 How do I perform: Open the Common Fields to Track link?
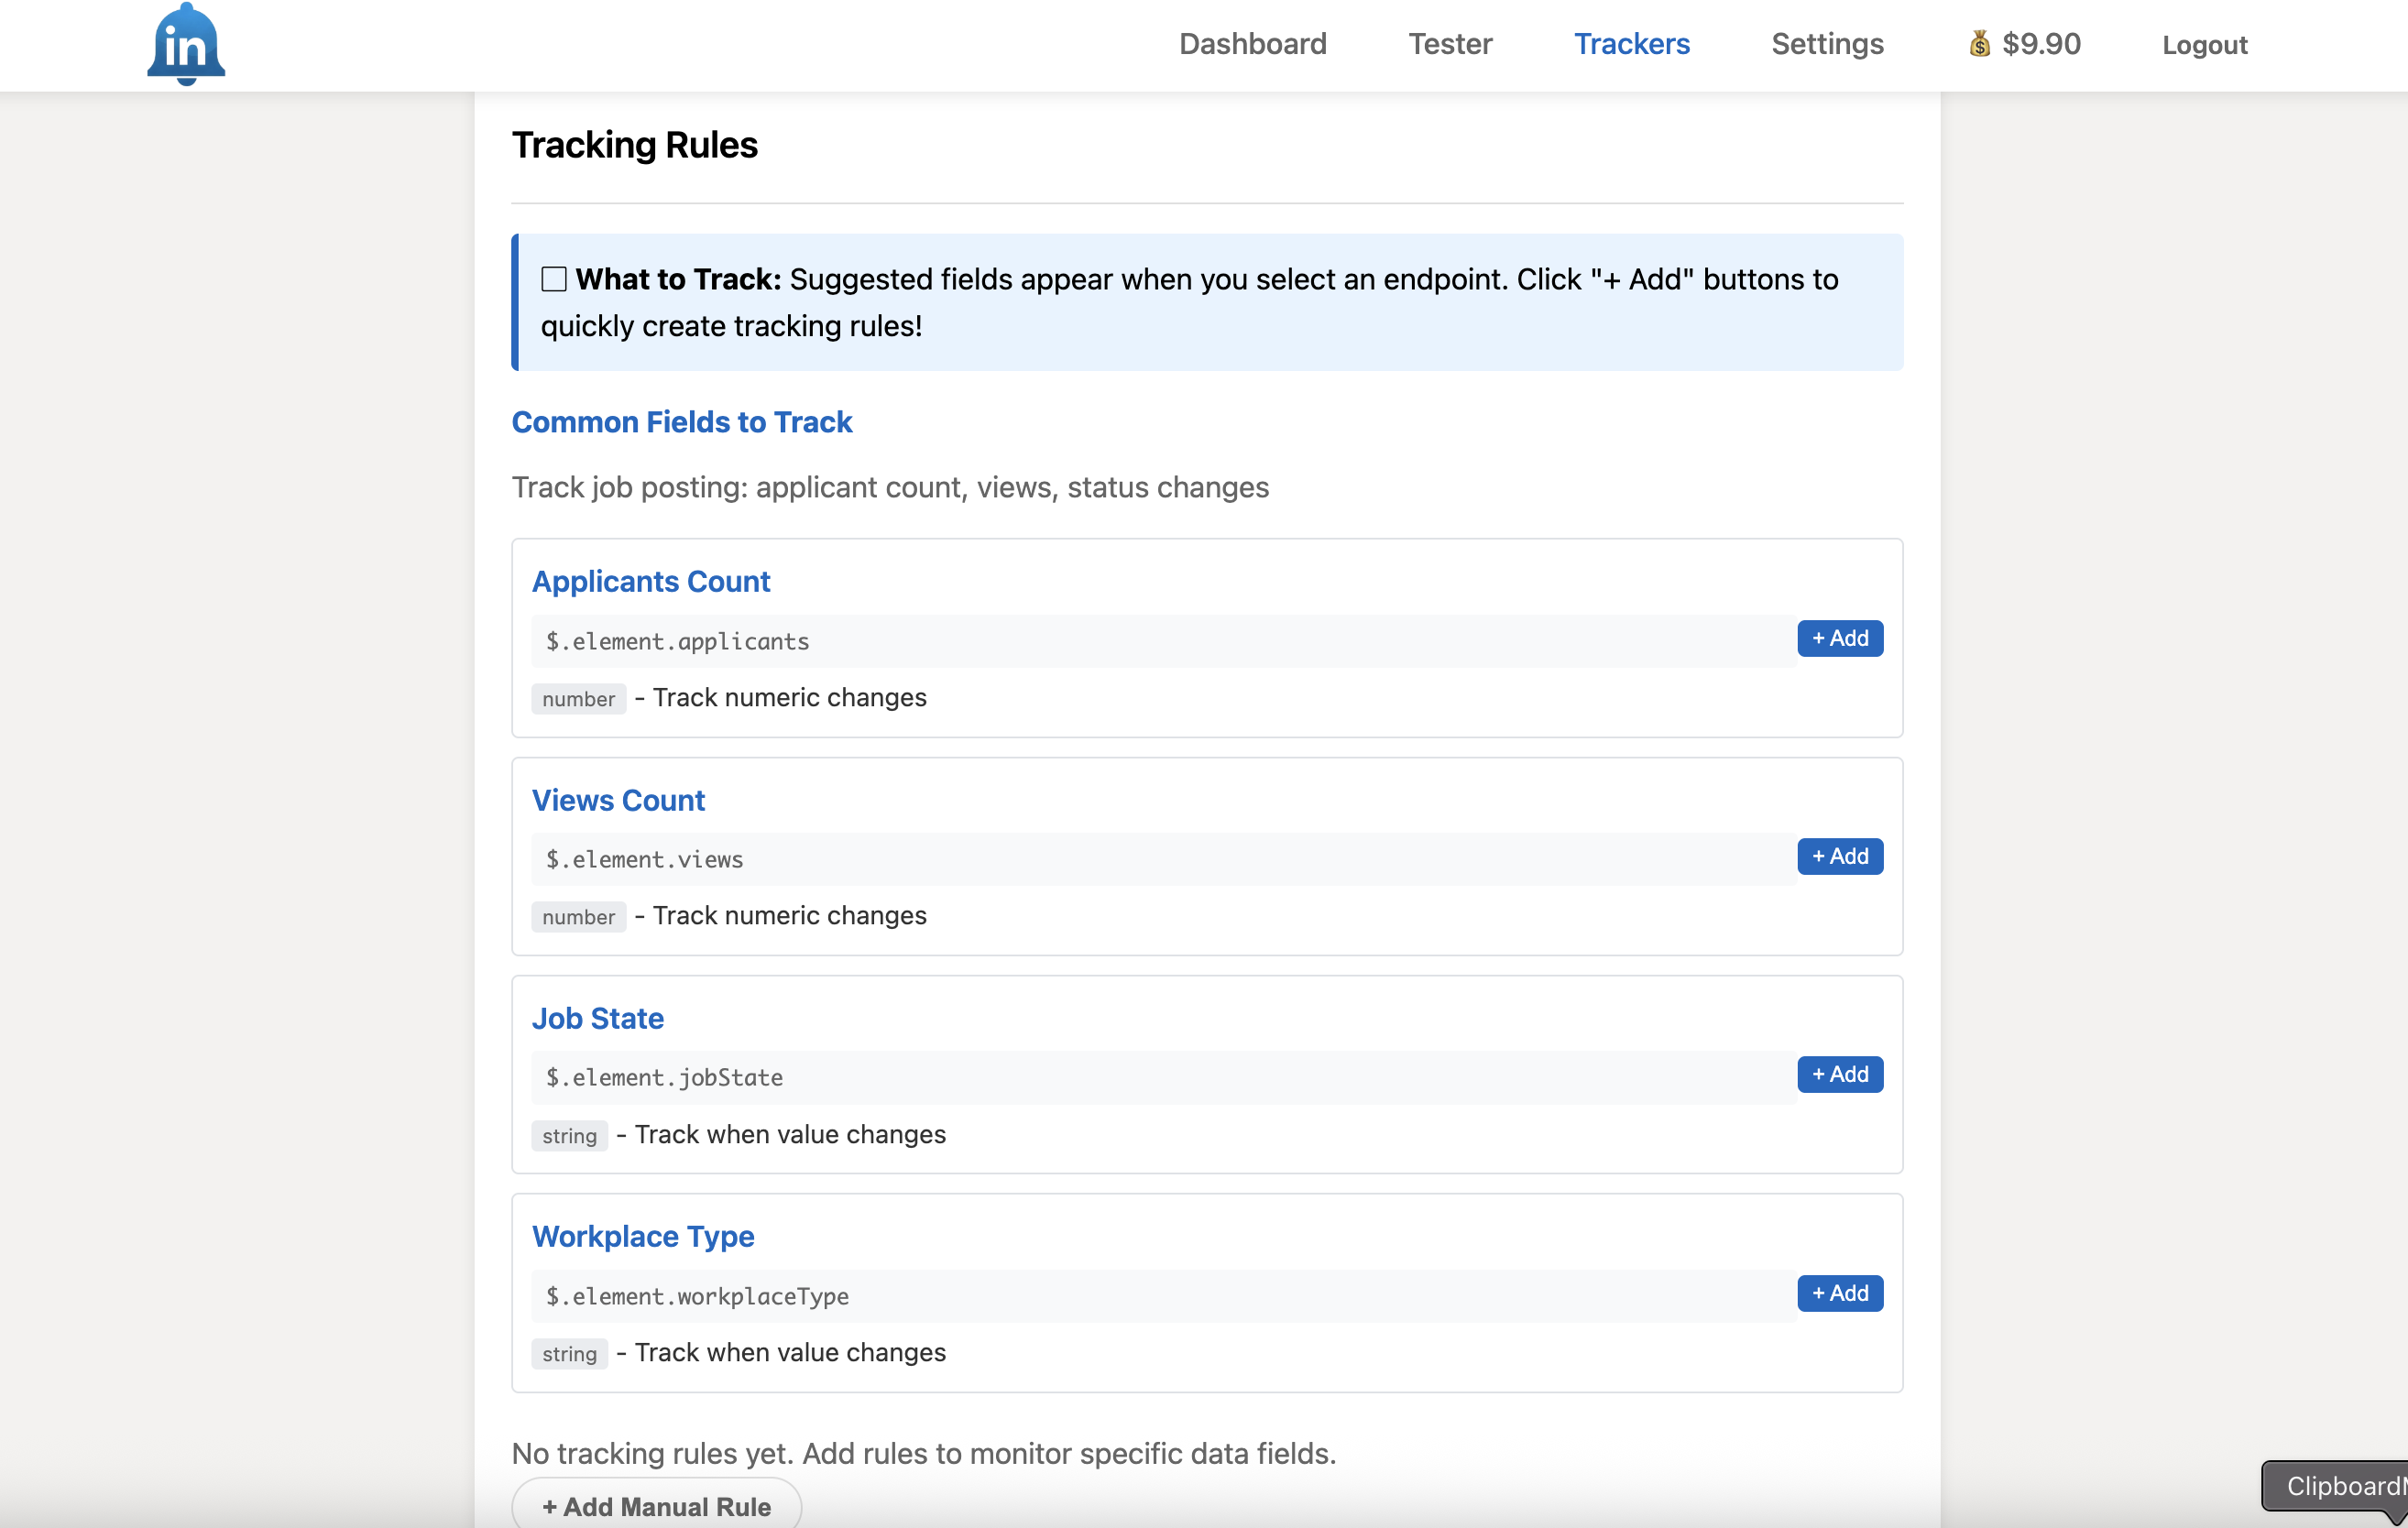coord(682,422)
